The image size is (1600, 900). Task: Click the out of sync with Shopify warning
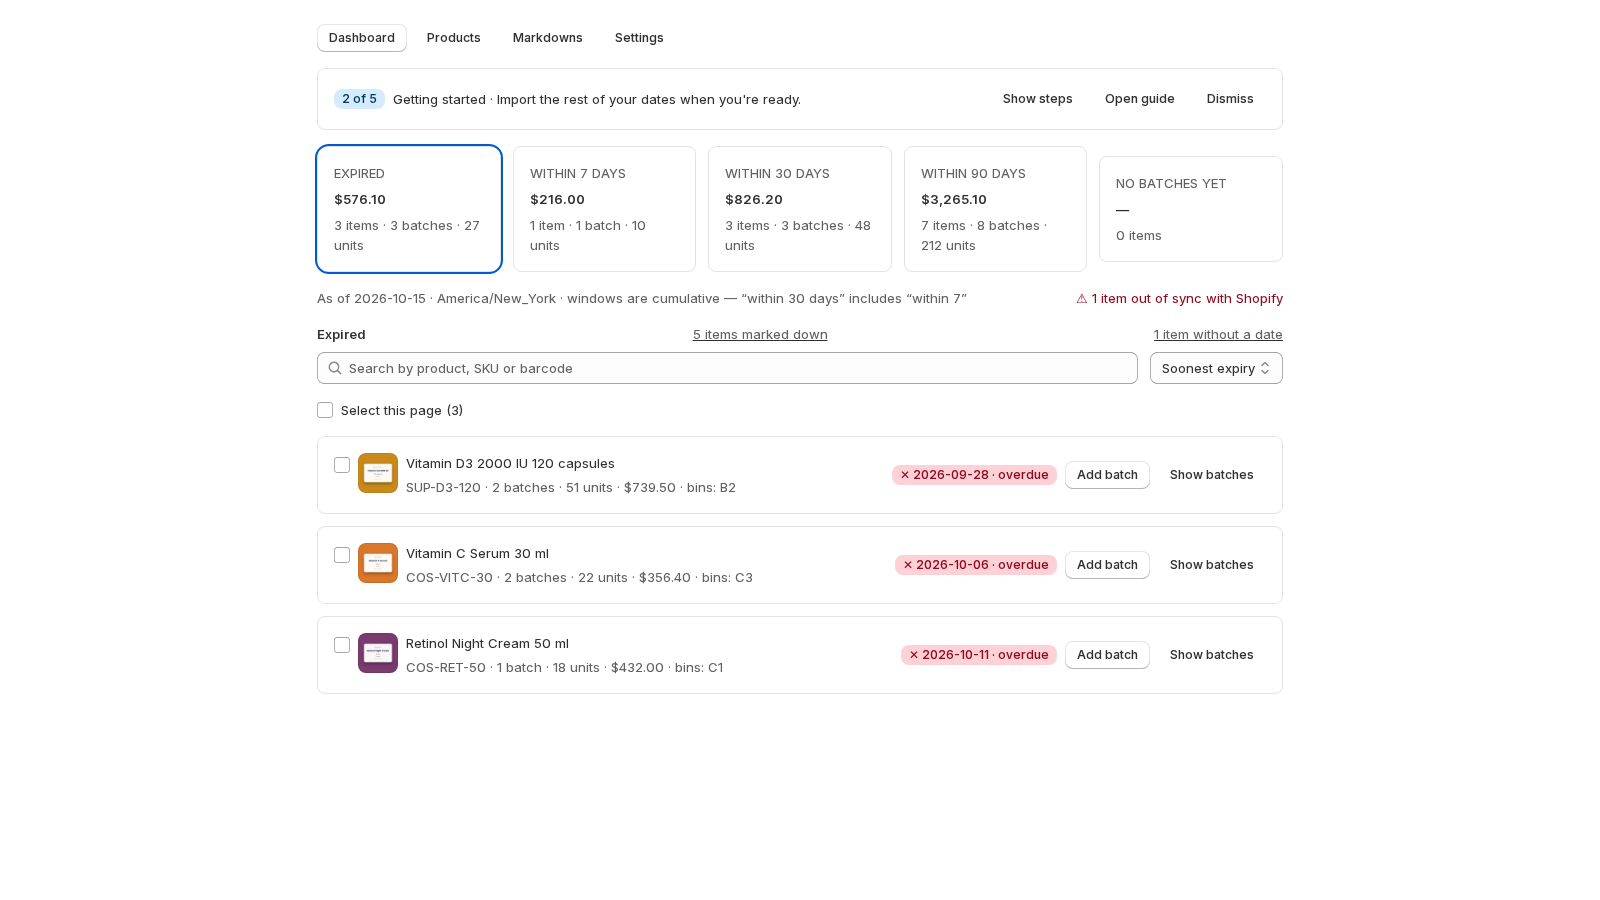[x=1179, y=298]
